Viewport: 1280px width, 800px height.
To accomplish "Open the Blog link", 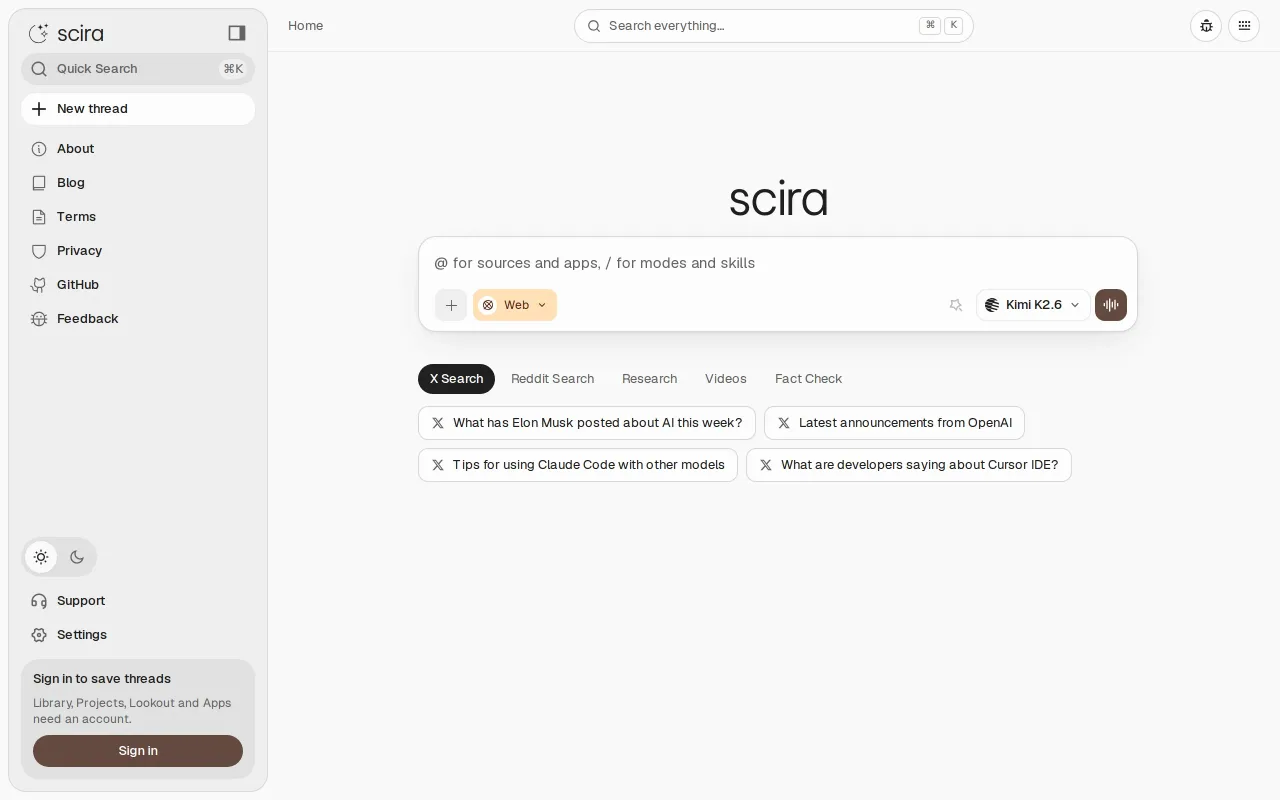I will coord(138,183).
